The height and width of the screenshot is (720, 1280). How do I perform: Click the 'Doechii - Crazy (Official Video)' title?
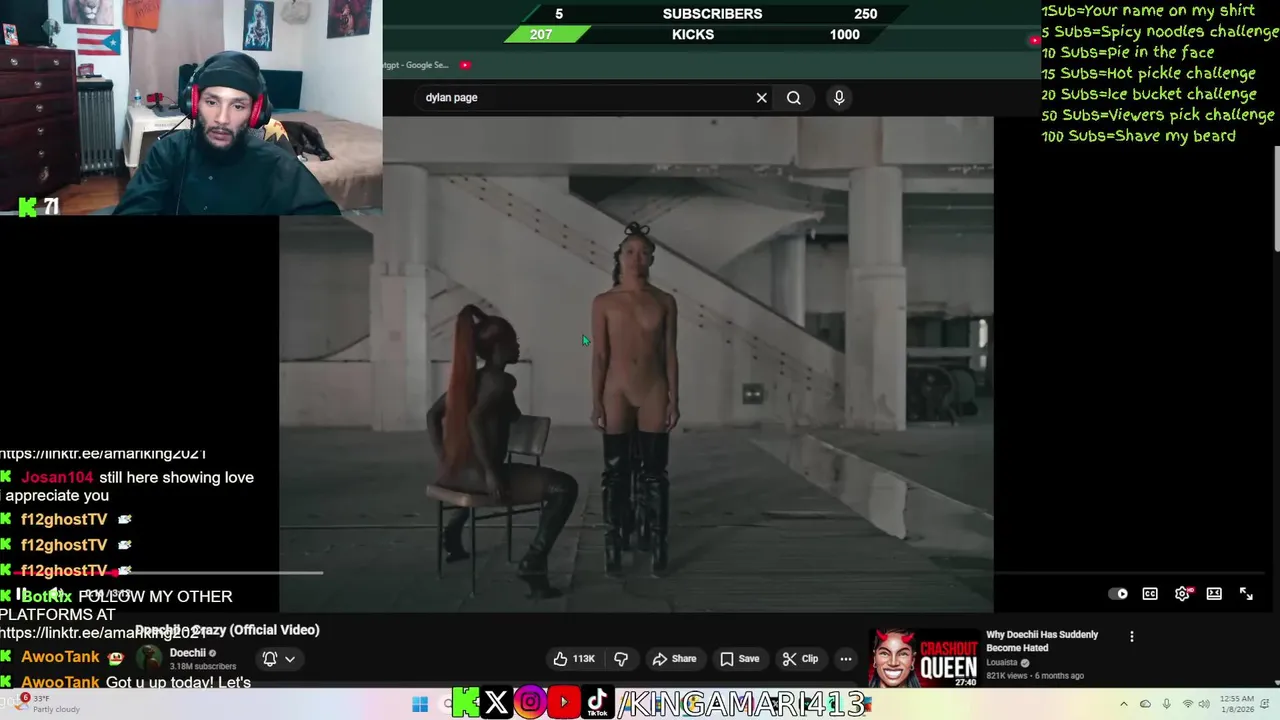click(227, 630)
